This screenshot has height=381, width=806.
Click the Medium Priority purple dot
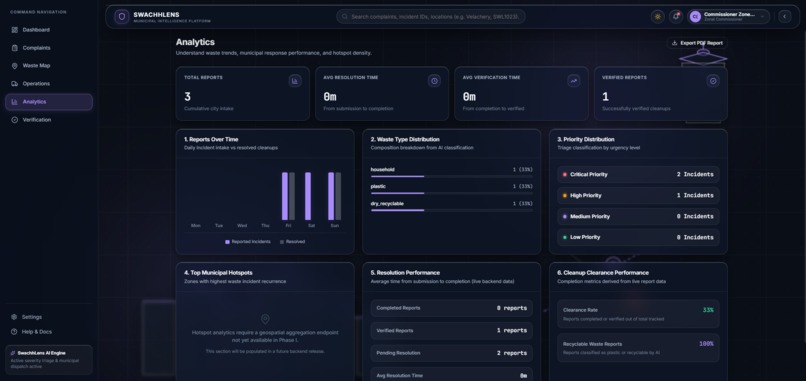[x=565, y=216]
